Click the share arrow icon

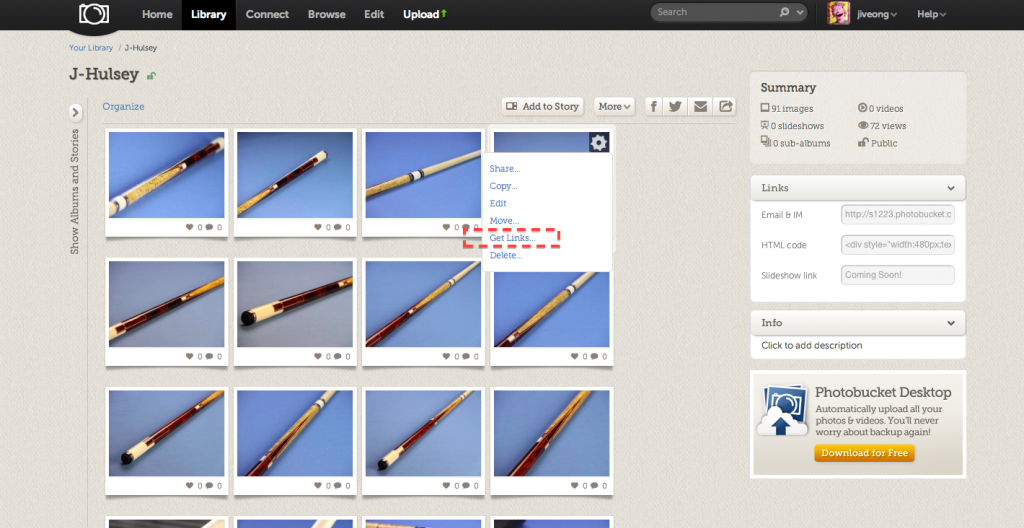[x=725, y=107]
